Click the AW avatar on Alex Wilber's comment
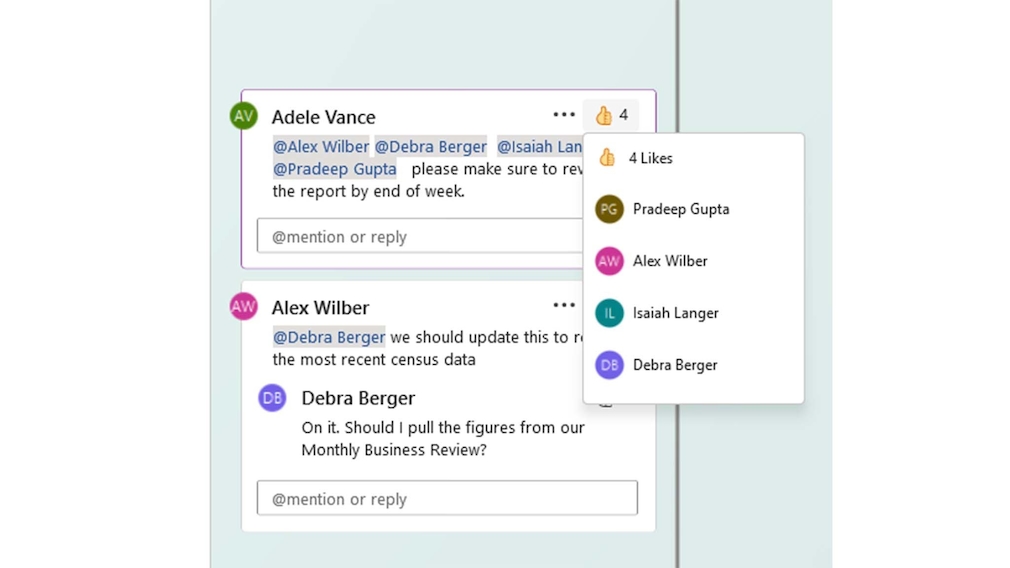This screenshot has width=1010, height=568. click(x=243, y=307)
